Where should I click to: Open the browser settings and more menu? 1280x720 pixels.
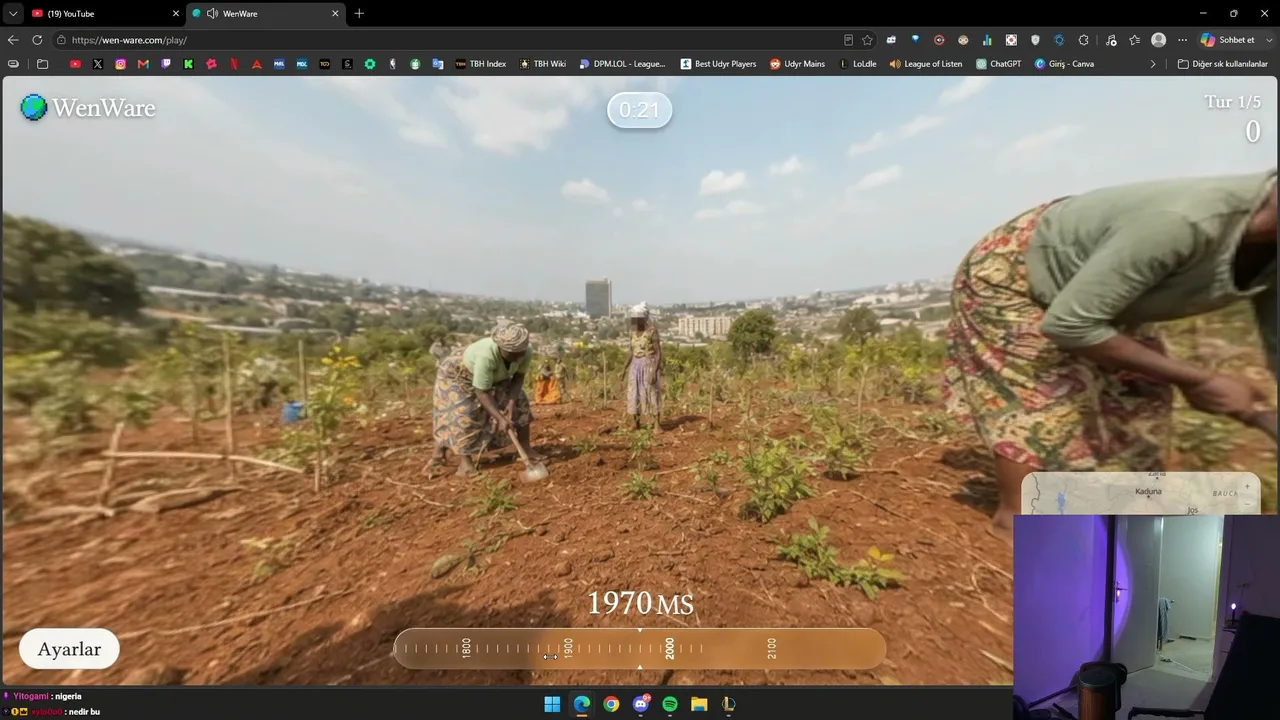click(1182, 40)
